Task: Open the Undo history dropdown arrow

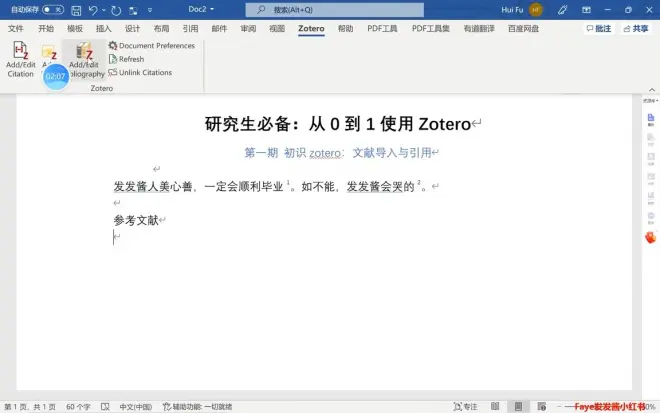Action: pos(104,10)
